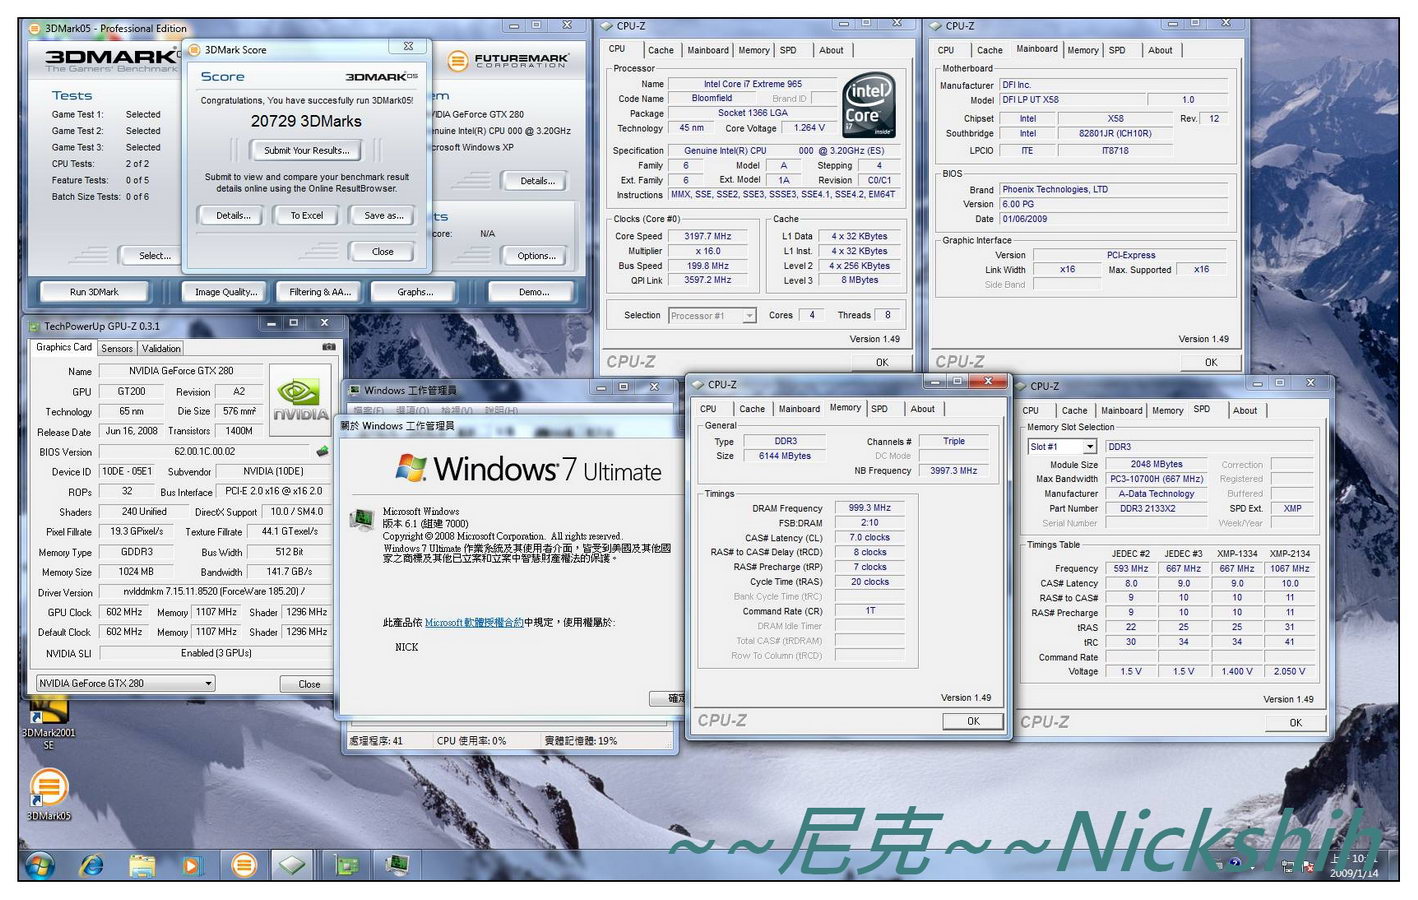
Task: Click the Futuremark Corporation logo
Action: [x=508, y=61]
